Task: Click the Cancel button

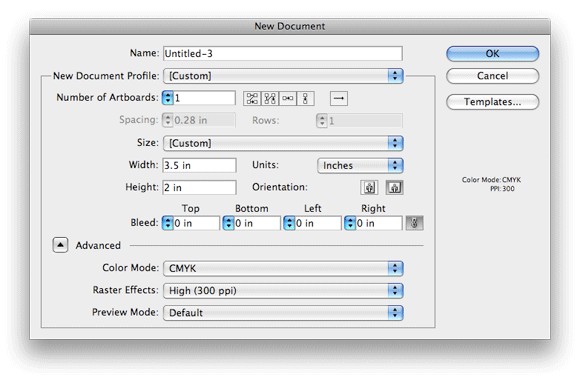Action: point(492,76)
